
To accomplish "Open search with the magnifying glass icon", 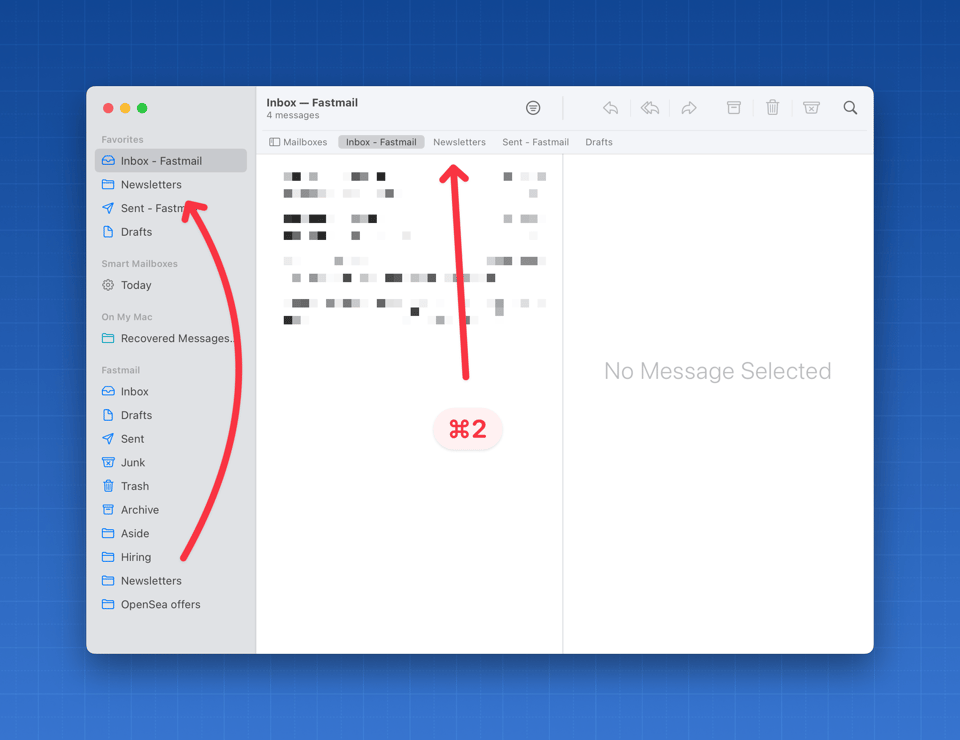I will [850, 108].
